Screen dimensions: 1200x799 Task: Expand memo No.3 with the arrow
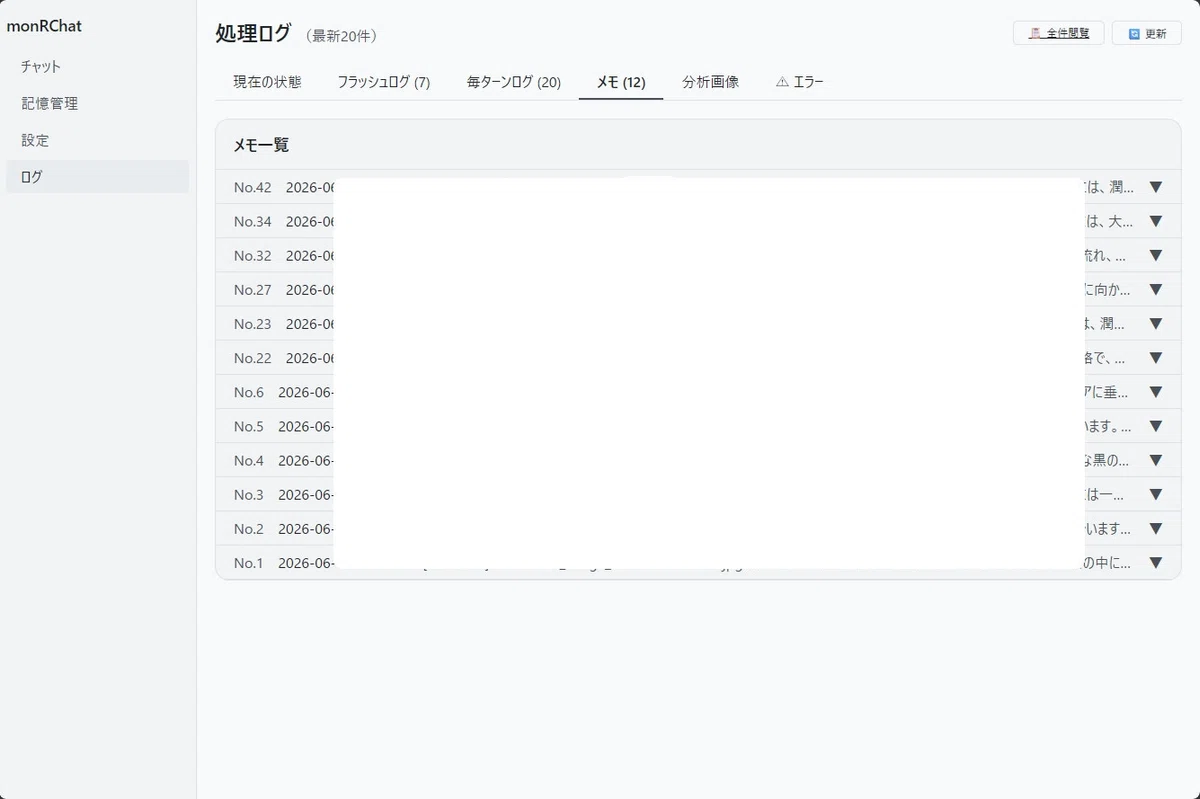coord(1156,494)
